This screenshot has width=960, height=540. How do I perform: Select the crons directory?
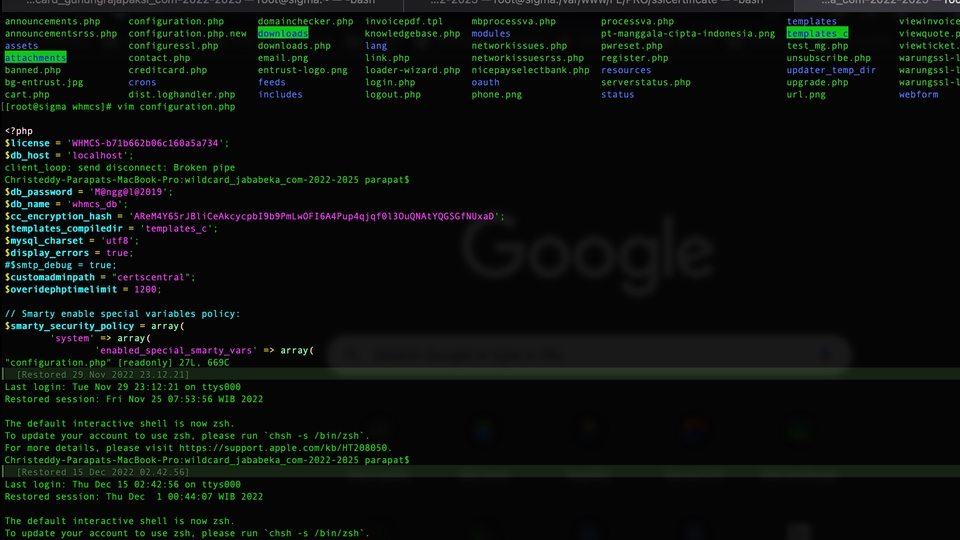[143, 83]
